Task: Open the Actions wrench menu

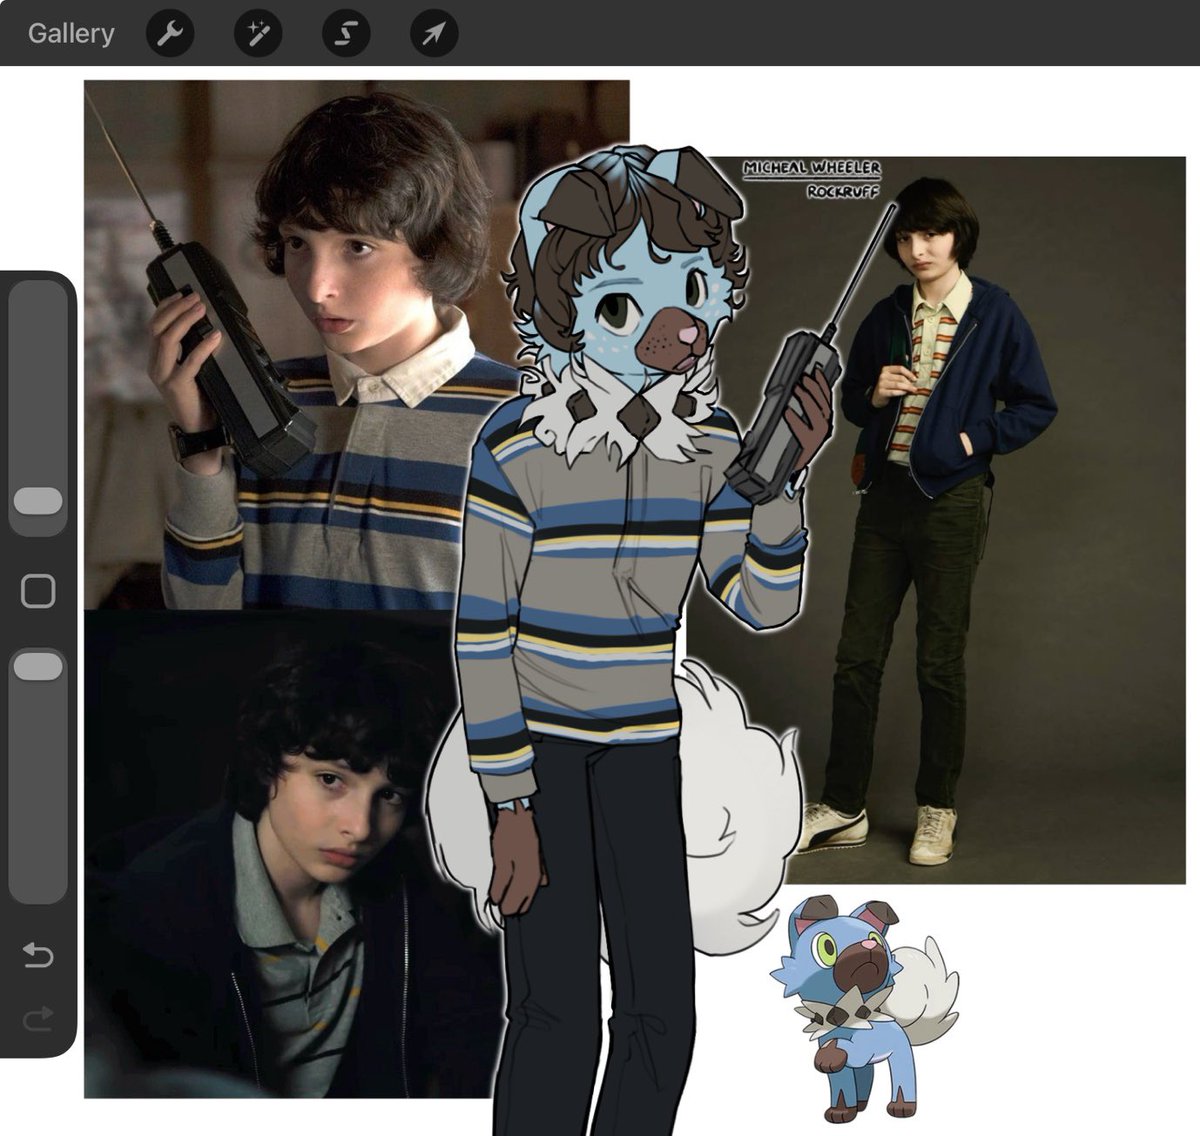Action: point(170,35)
